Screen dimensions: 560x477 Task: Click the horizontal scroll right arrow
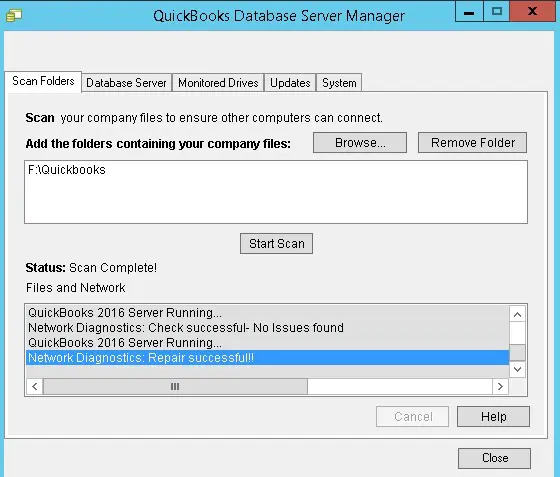click(x=500, y=386)
